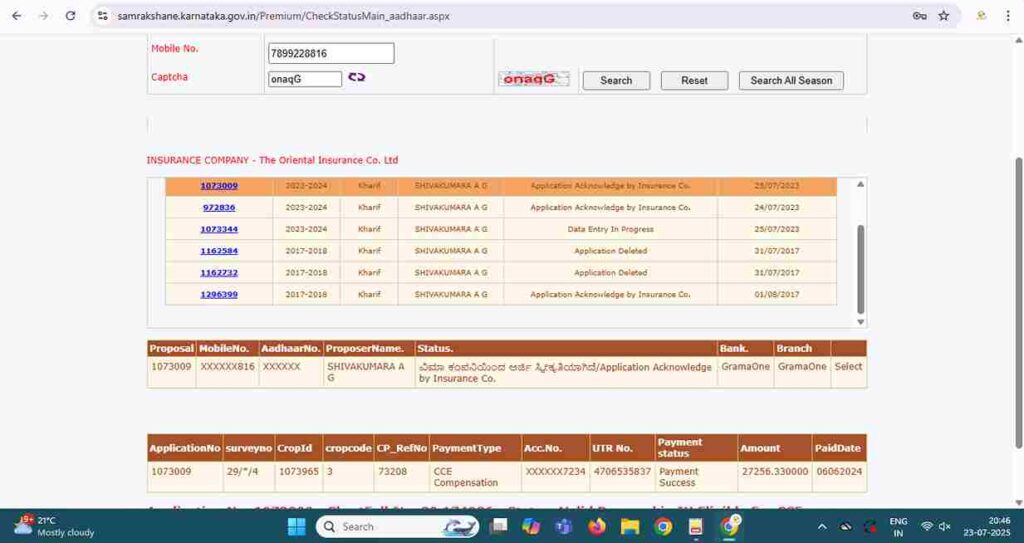This screenshot has width=1024, height=543.
Task: View site information icon in address bar
Action: pyautogui.click(x=102, y=16)
